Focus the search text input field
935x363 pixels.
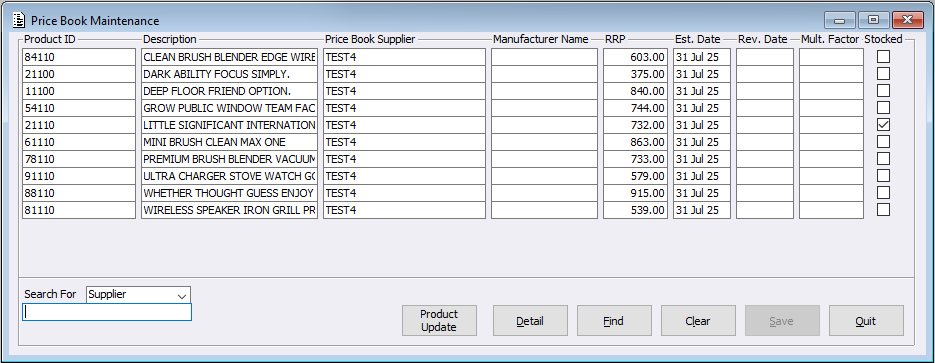click(x=107, y=312)
